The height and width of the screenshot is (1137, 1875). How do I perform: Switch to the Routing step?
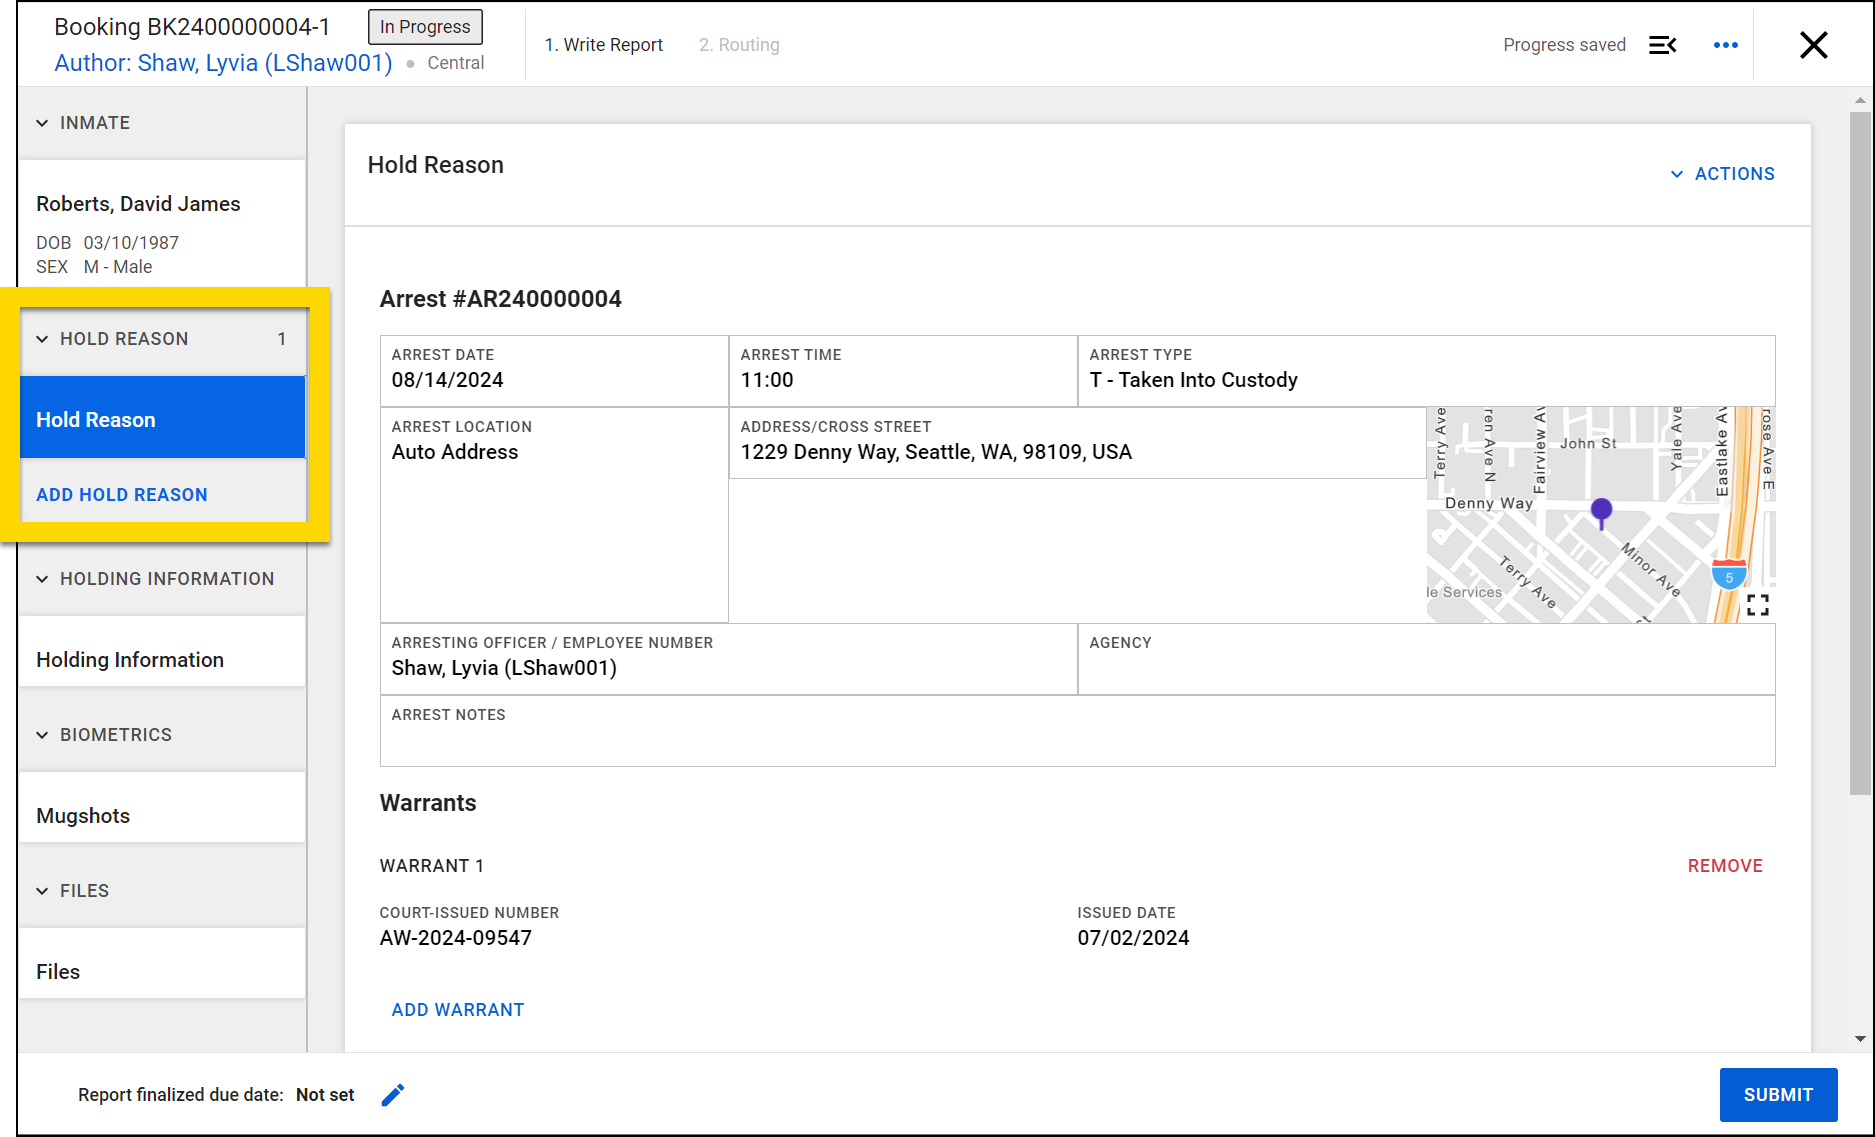pyautogui.click(x=739, y=44)
